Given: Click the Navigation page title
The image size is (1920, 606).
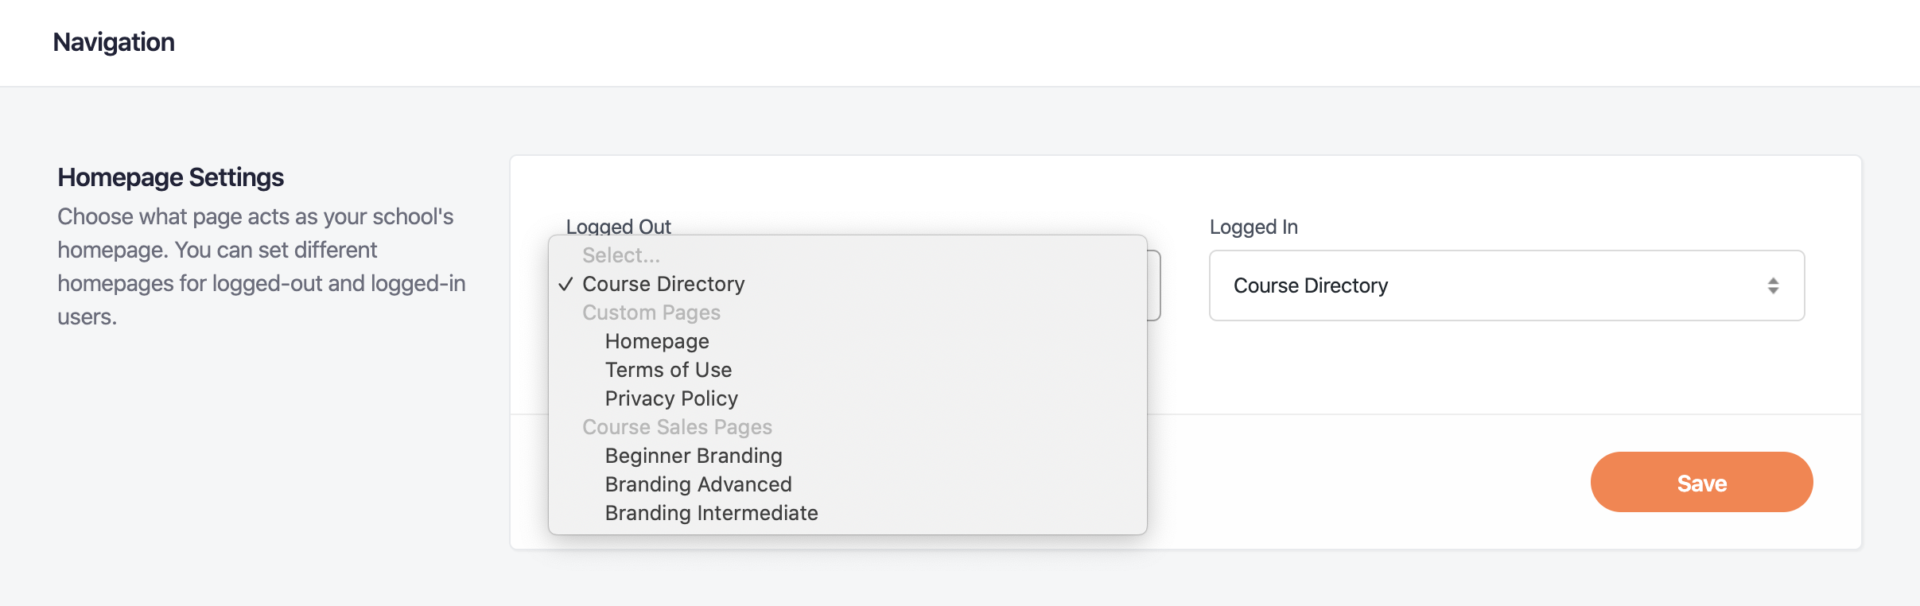Looking at the screenshot, I should (114, 42).
